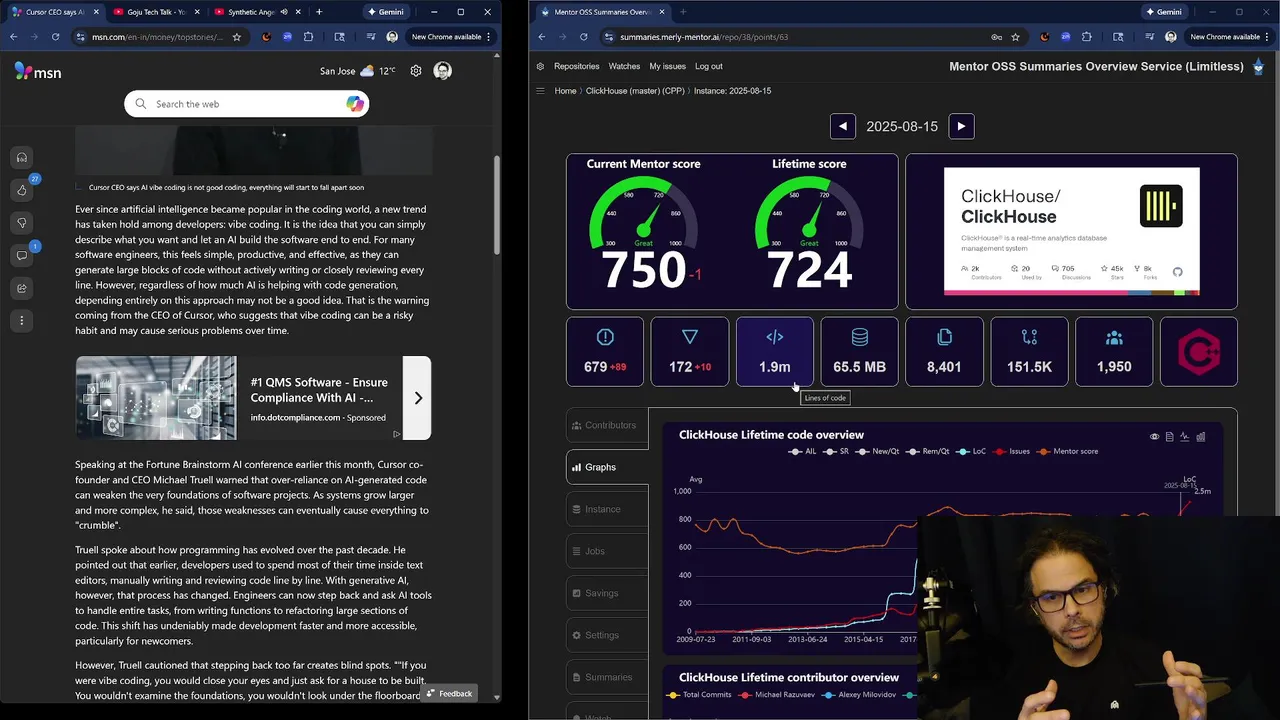The height and width of the screenshot is (720, 1280).
Task: Open the comments icon in MSN sidebar
Action: (x=22, y=255)
